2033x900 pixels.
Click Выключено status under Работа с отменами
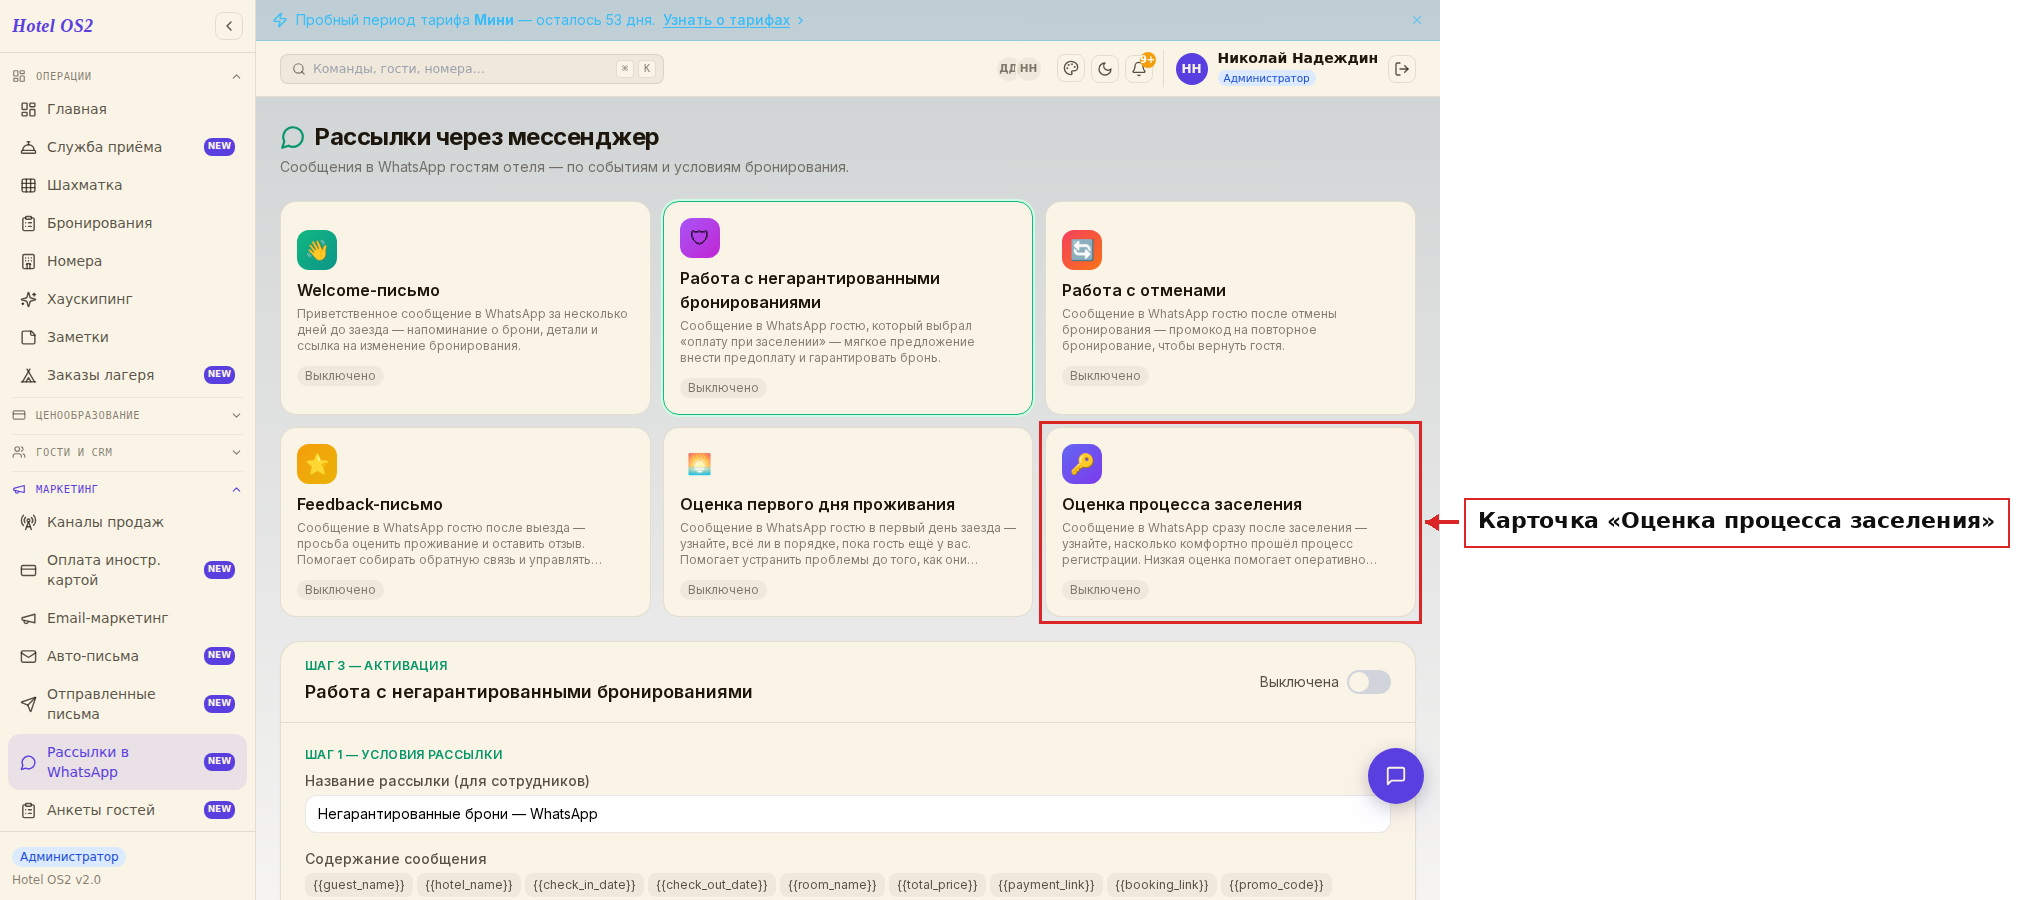click(1105, 376)
